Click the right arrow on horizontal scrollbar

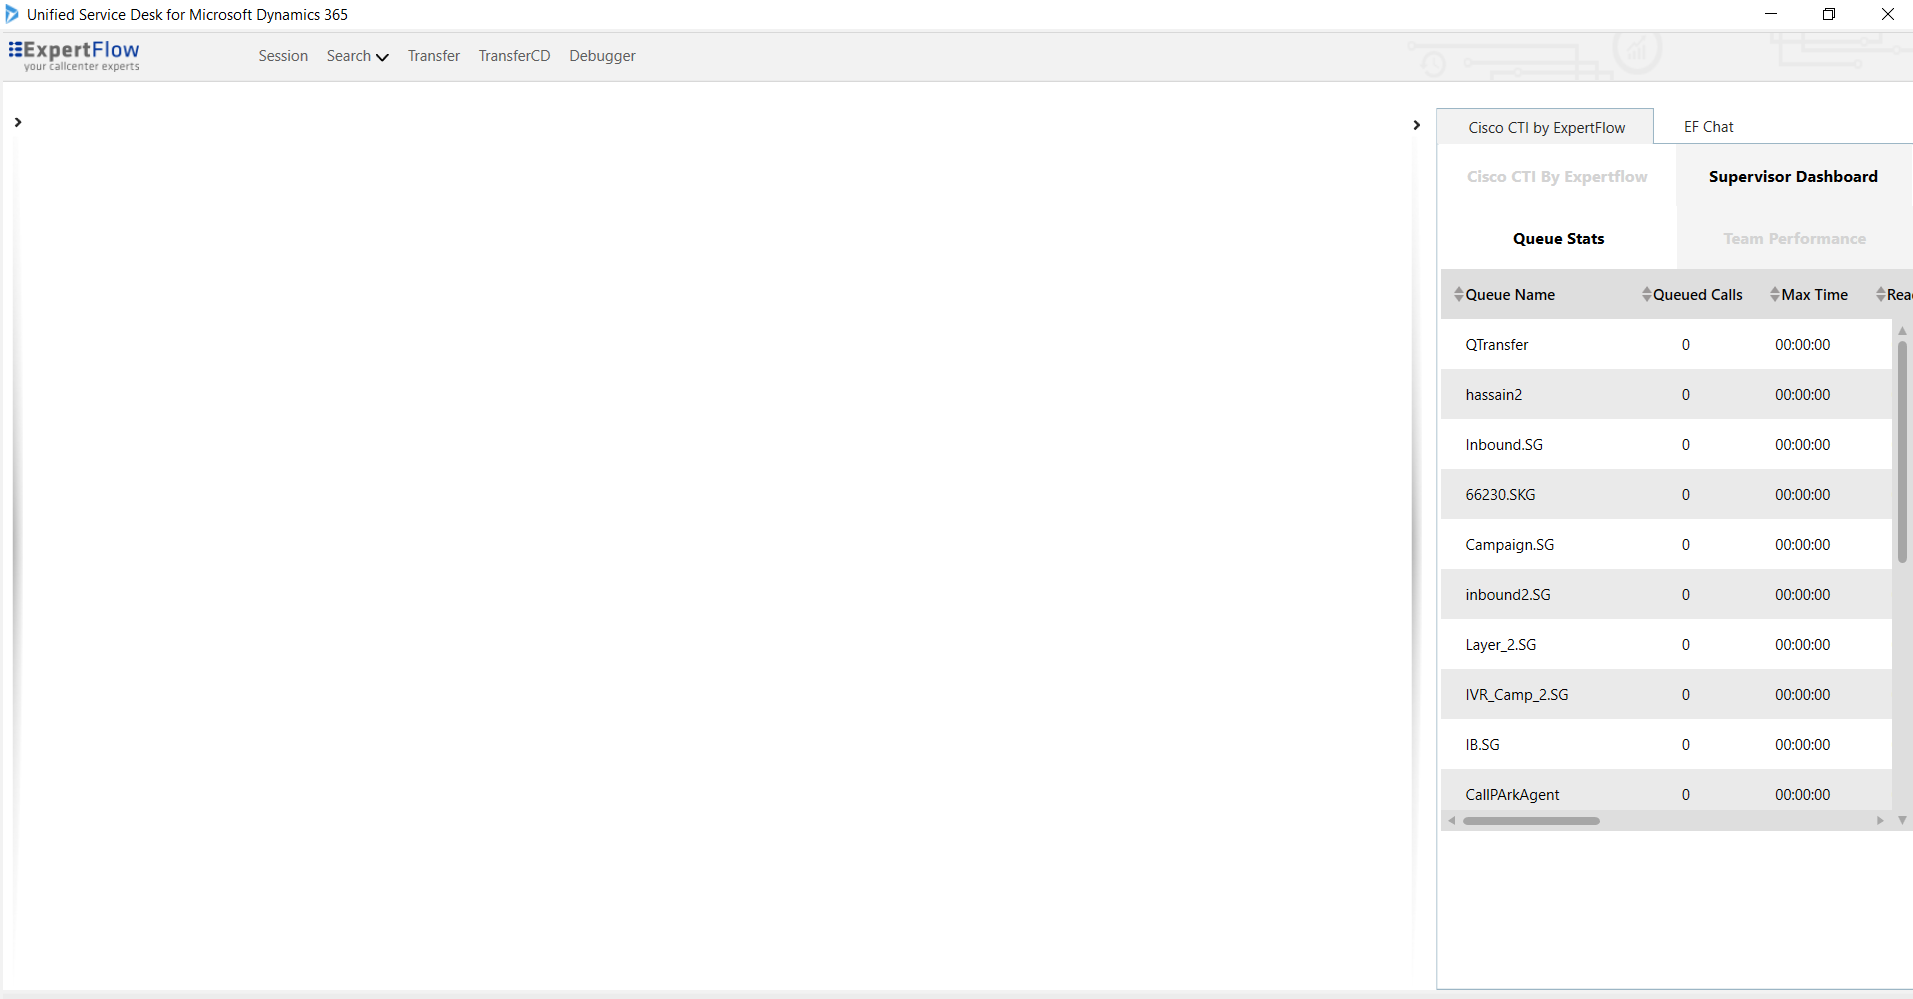(x=1879, y=820)
